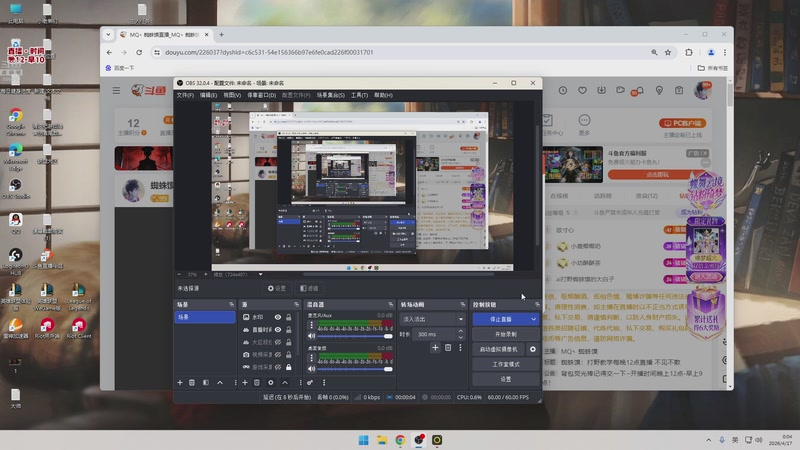This screenshot has width=800, height=450.
Task: Pop out the Scene Transitions dock
Action: (x=463, y=305)
